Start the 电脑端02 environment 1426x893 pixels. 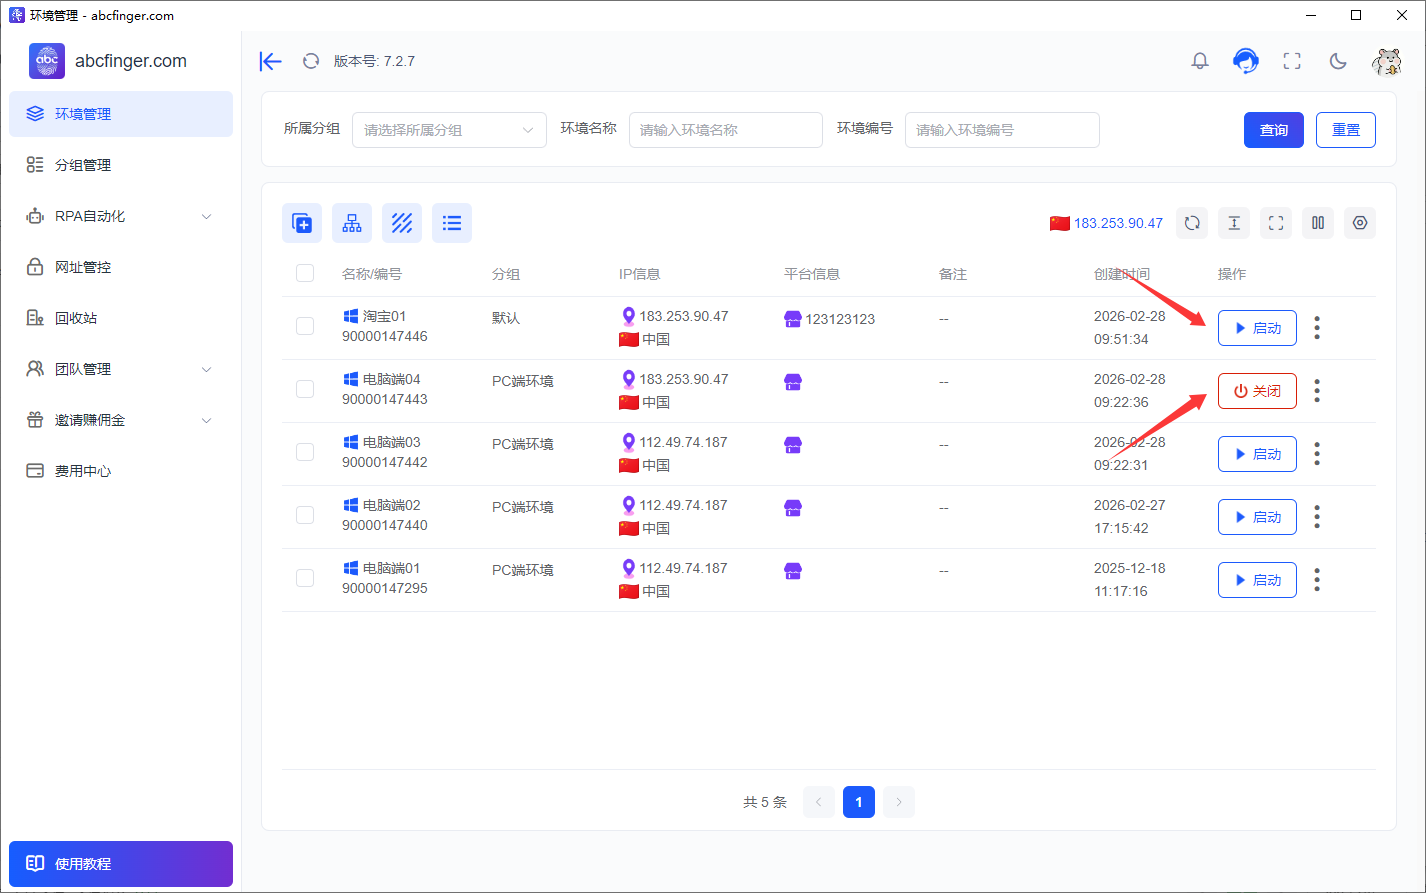pos(1257,517)
